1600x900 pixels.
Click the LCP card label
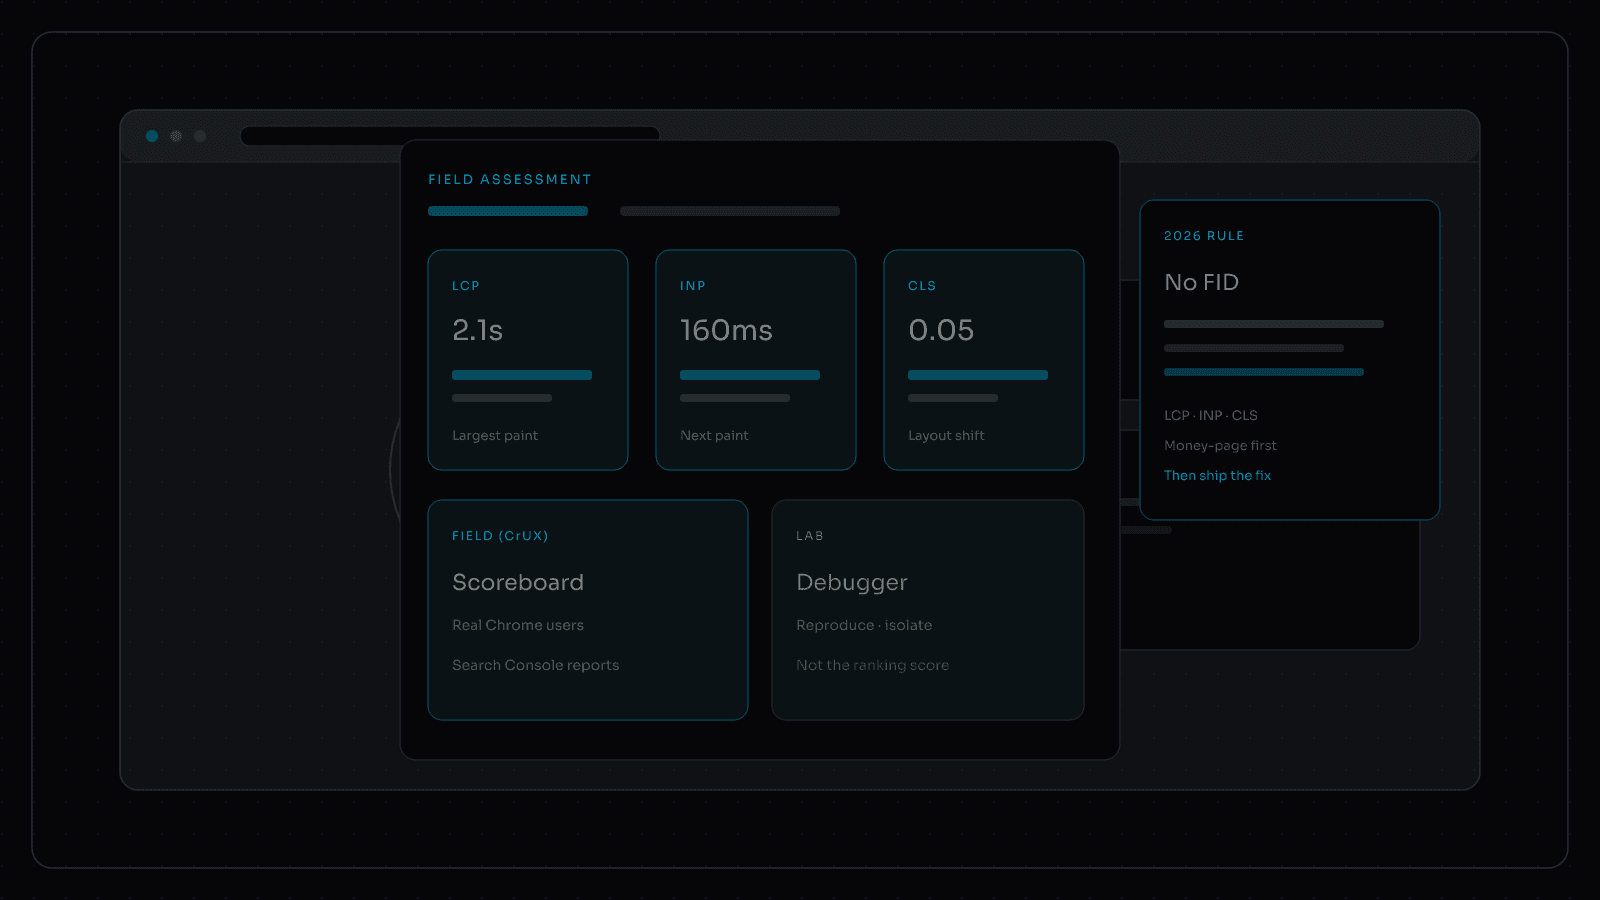[466, 286]
